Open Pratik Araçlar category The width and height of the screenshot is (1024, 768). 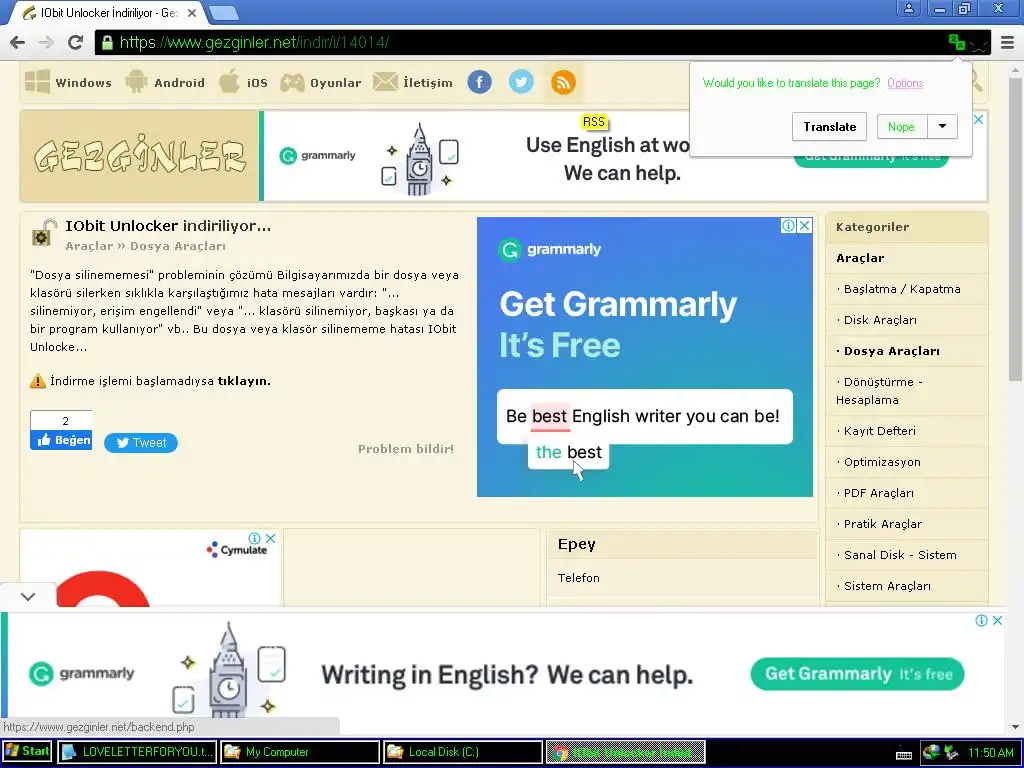(882, 524)
